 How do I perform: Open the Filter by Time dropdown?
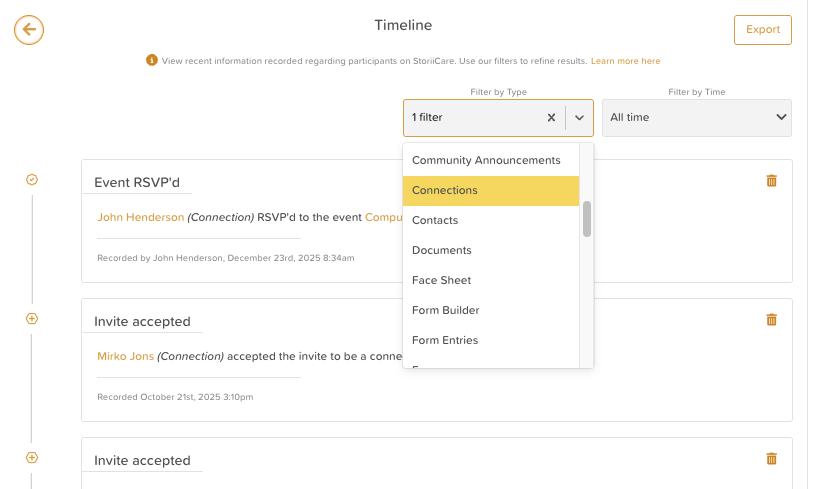click(696, 118)
